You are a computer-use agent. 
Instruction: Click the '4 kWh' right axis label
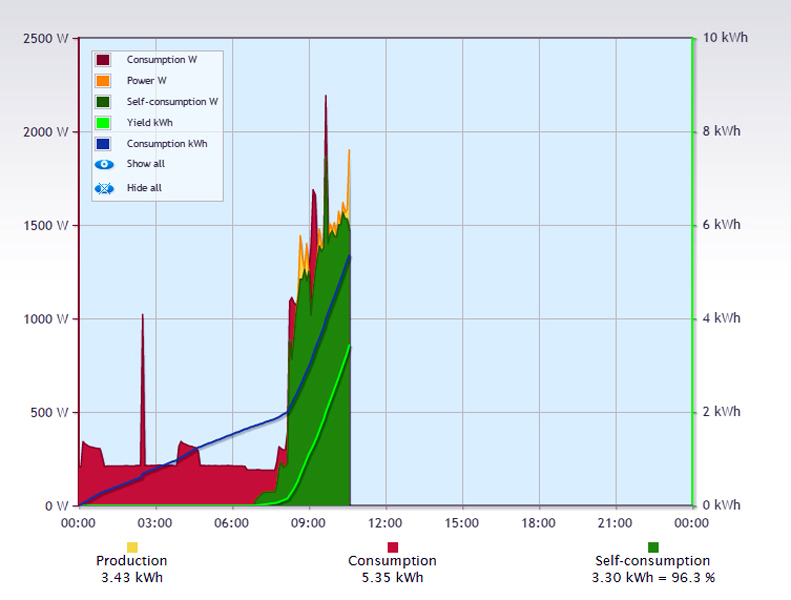(x=721, y=318)
